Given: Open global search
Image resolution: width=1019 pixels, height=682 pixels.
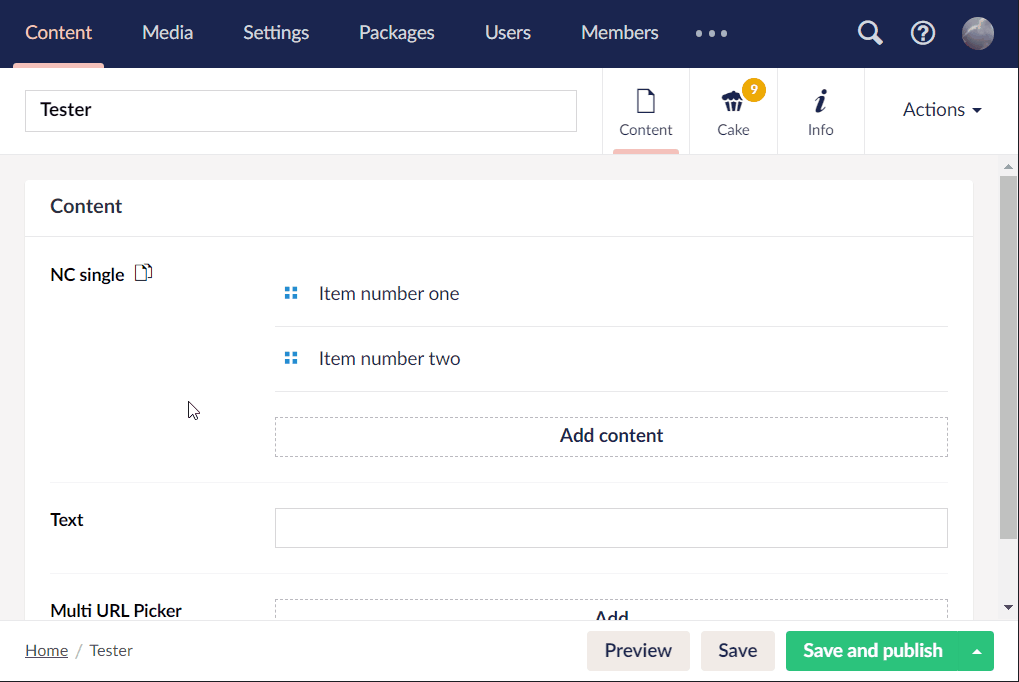Looking at the screenshot, I should click(x=869, y=32).
